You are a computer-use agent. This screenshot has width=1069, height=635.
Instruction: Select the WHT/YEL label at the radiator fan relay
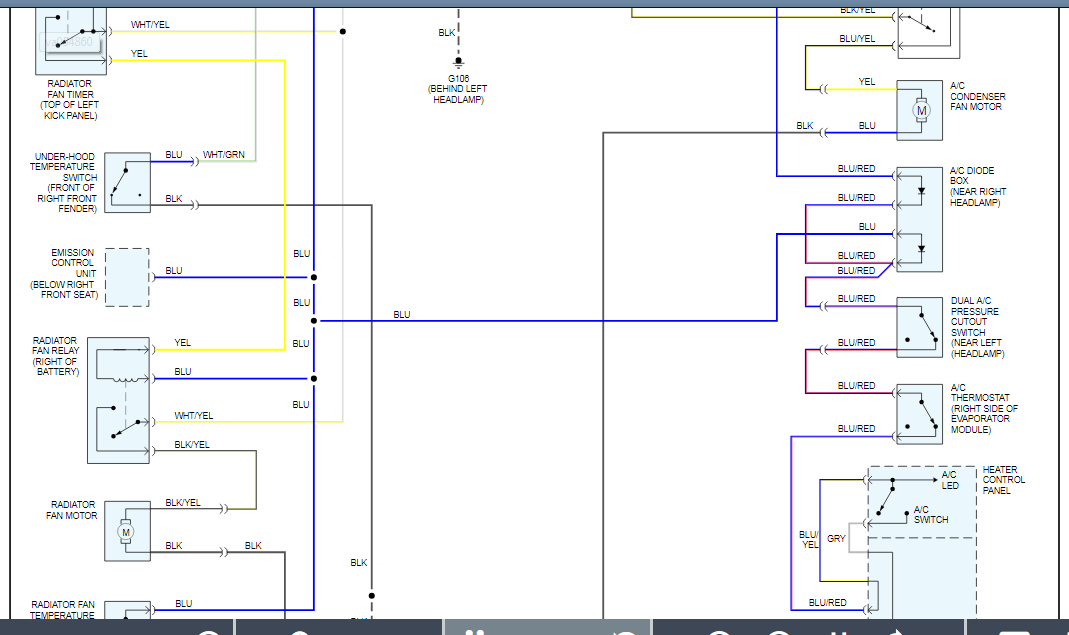[x=194, y=415]
